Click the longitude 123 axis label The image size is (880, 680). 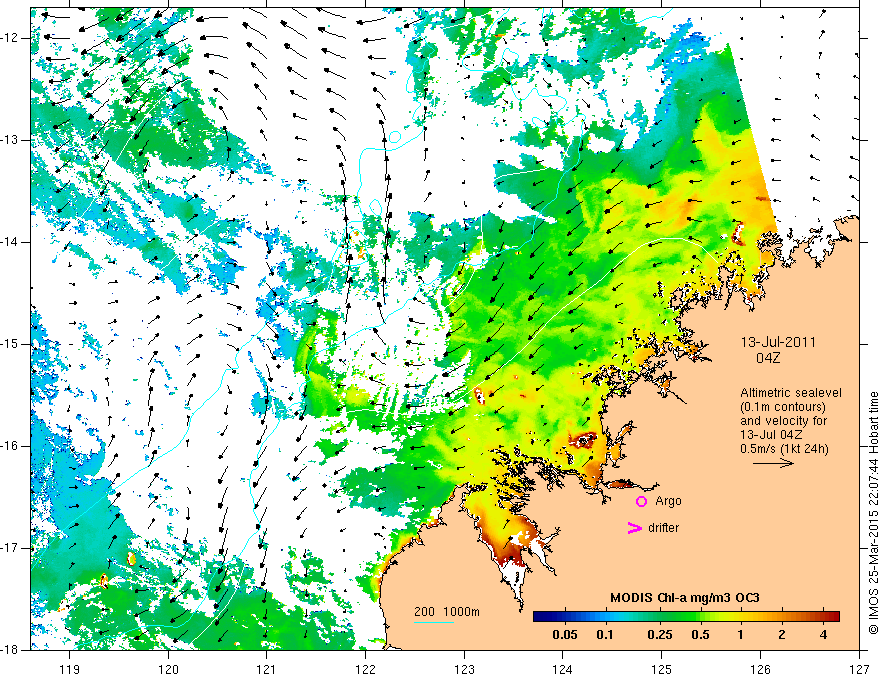click(x=464, y=669)
